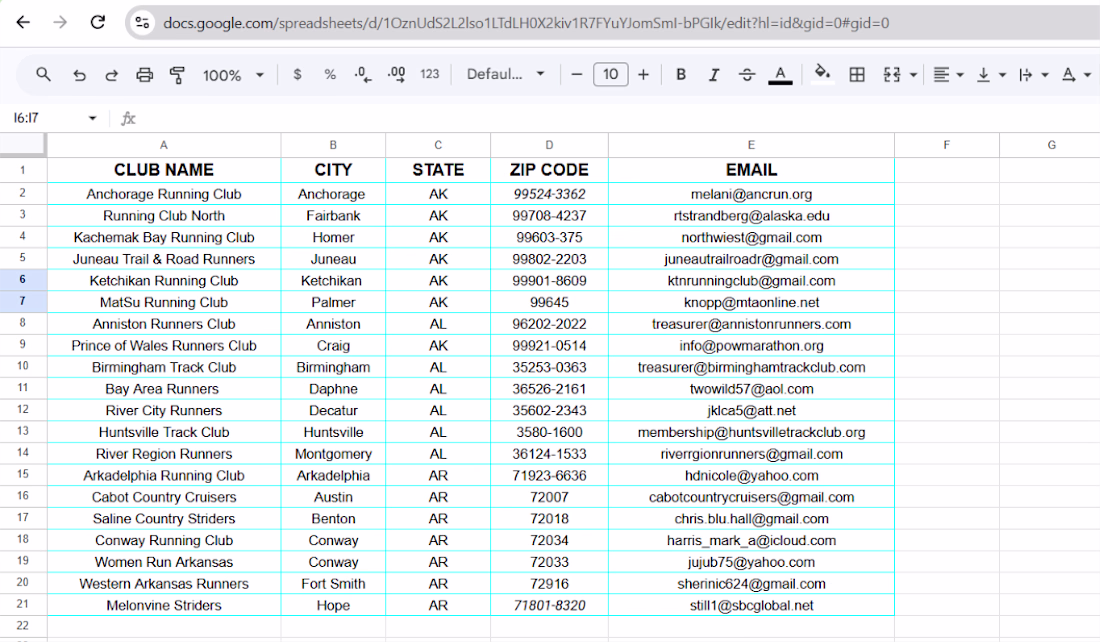Click the browser back arrow
Screen dimensions: 1100x642
pos(23,22)
